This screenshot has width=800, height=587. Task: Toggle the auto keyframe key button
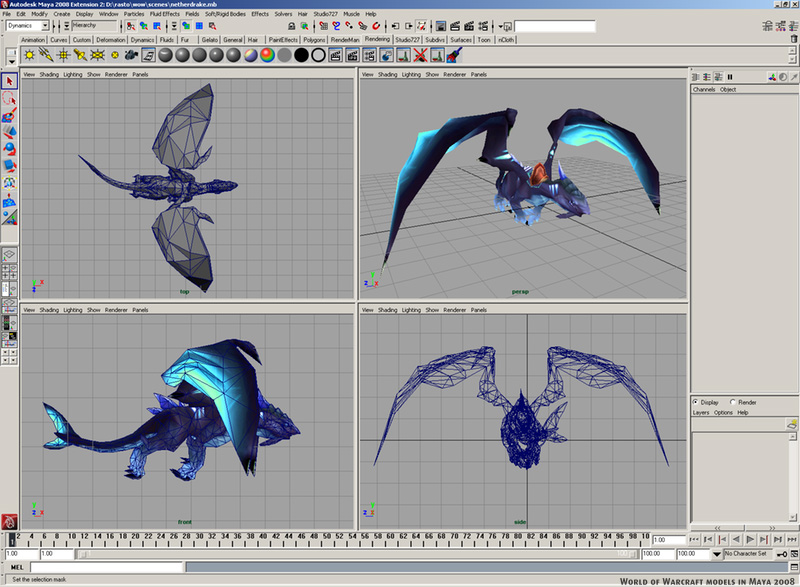click(782, 554)
